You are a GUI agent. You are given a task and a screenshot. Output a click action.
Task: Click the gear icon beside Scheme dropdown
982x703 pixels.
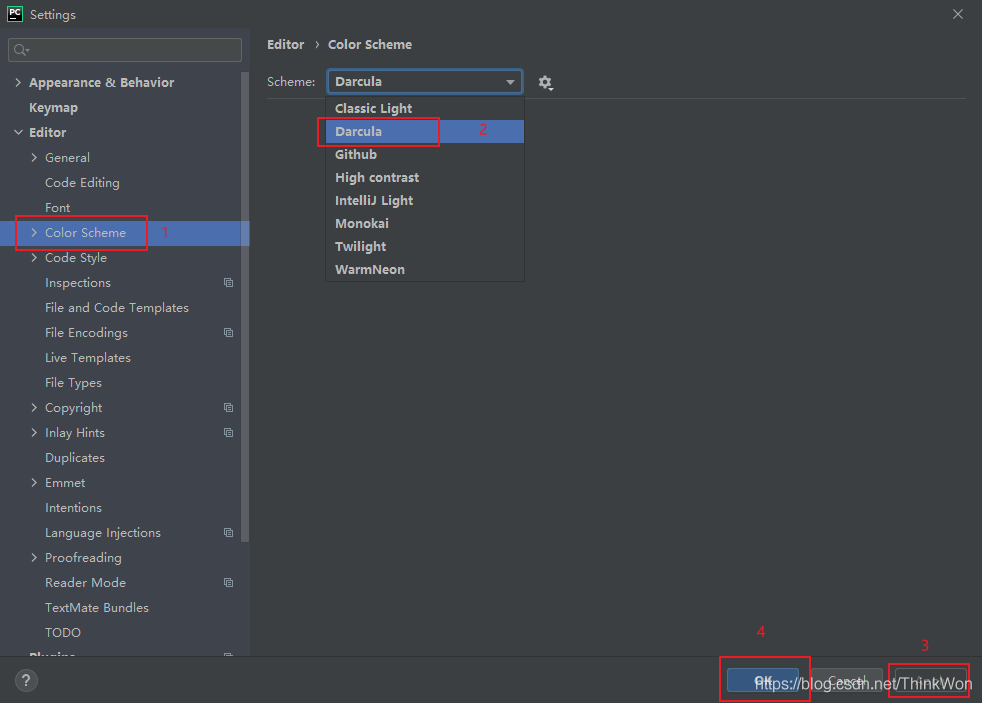tap(545, 82)
